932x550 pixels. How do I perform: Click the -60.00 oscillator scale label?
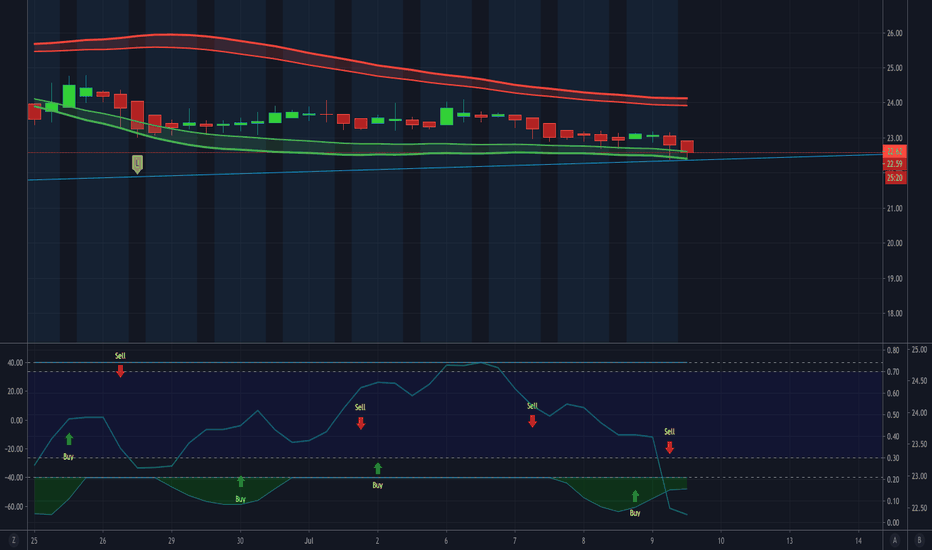(x=14, y=507)
